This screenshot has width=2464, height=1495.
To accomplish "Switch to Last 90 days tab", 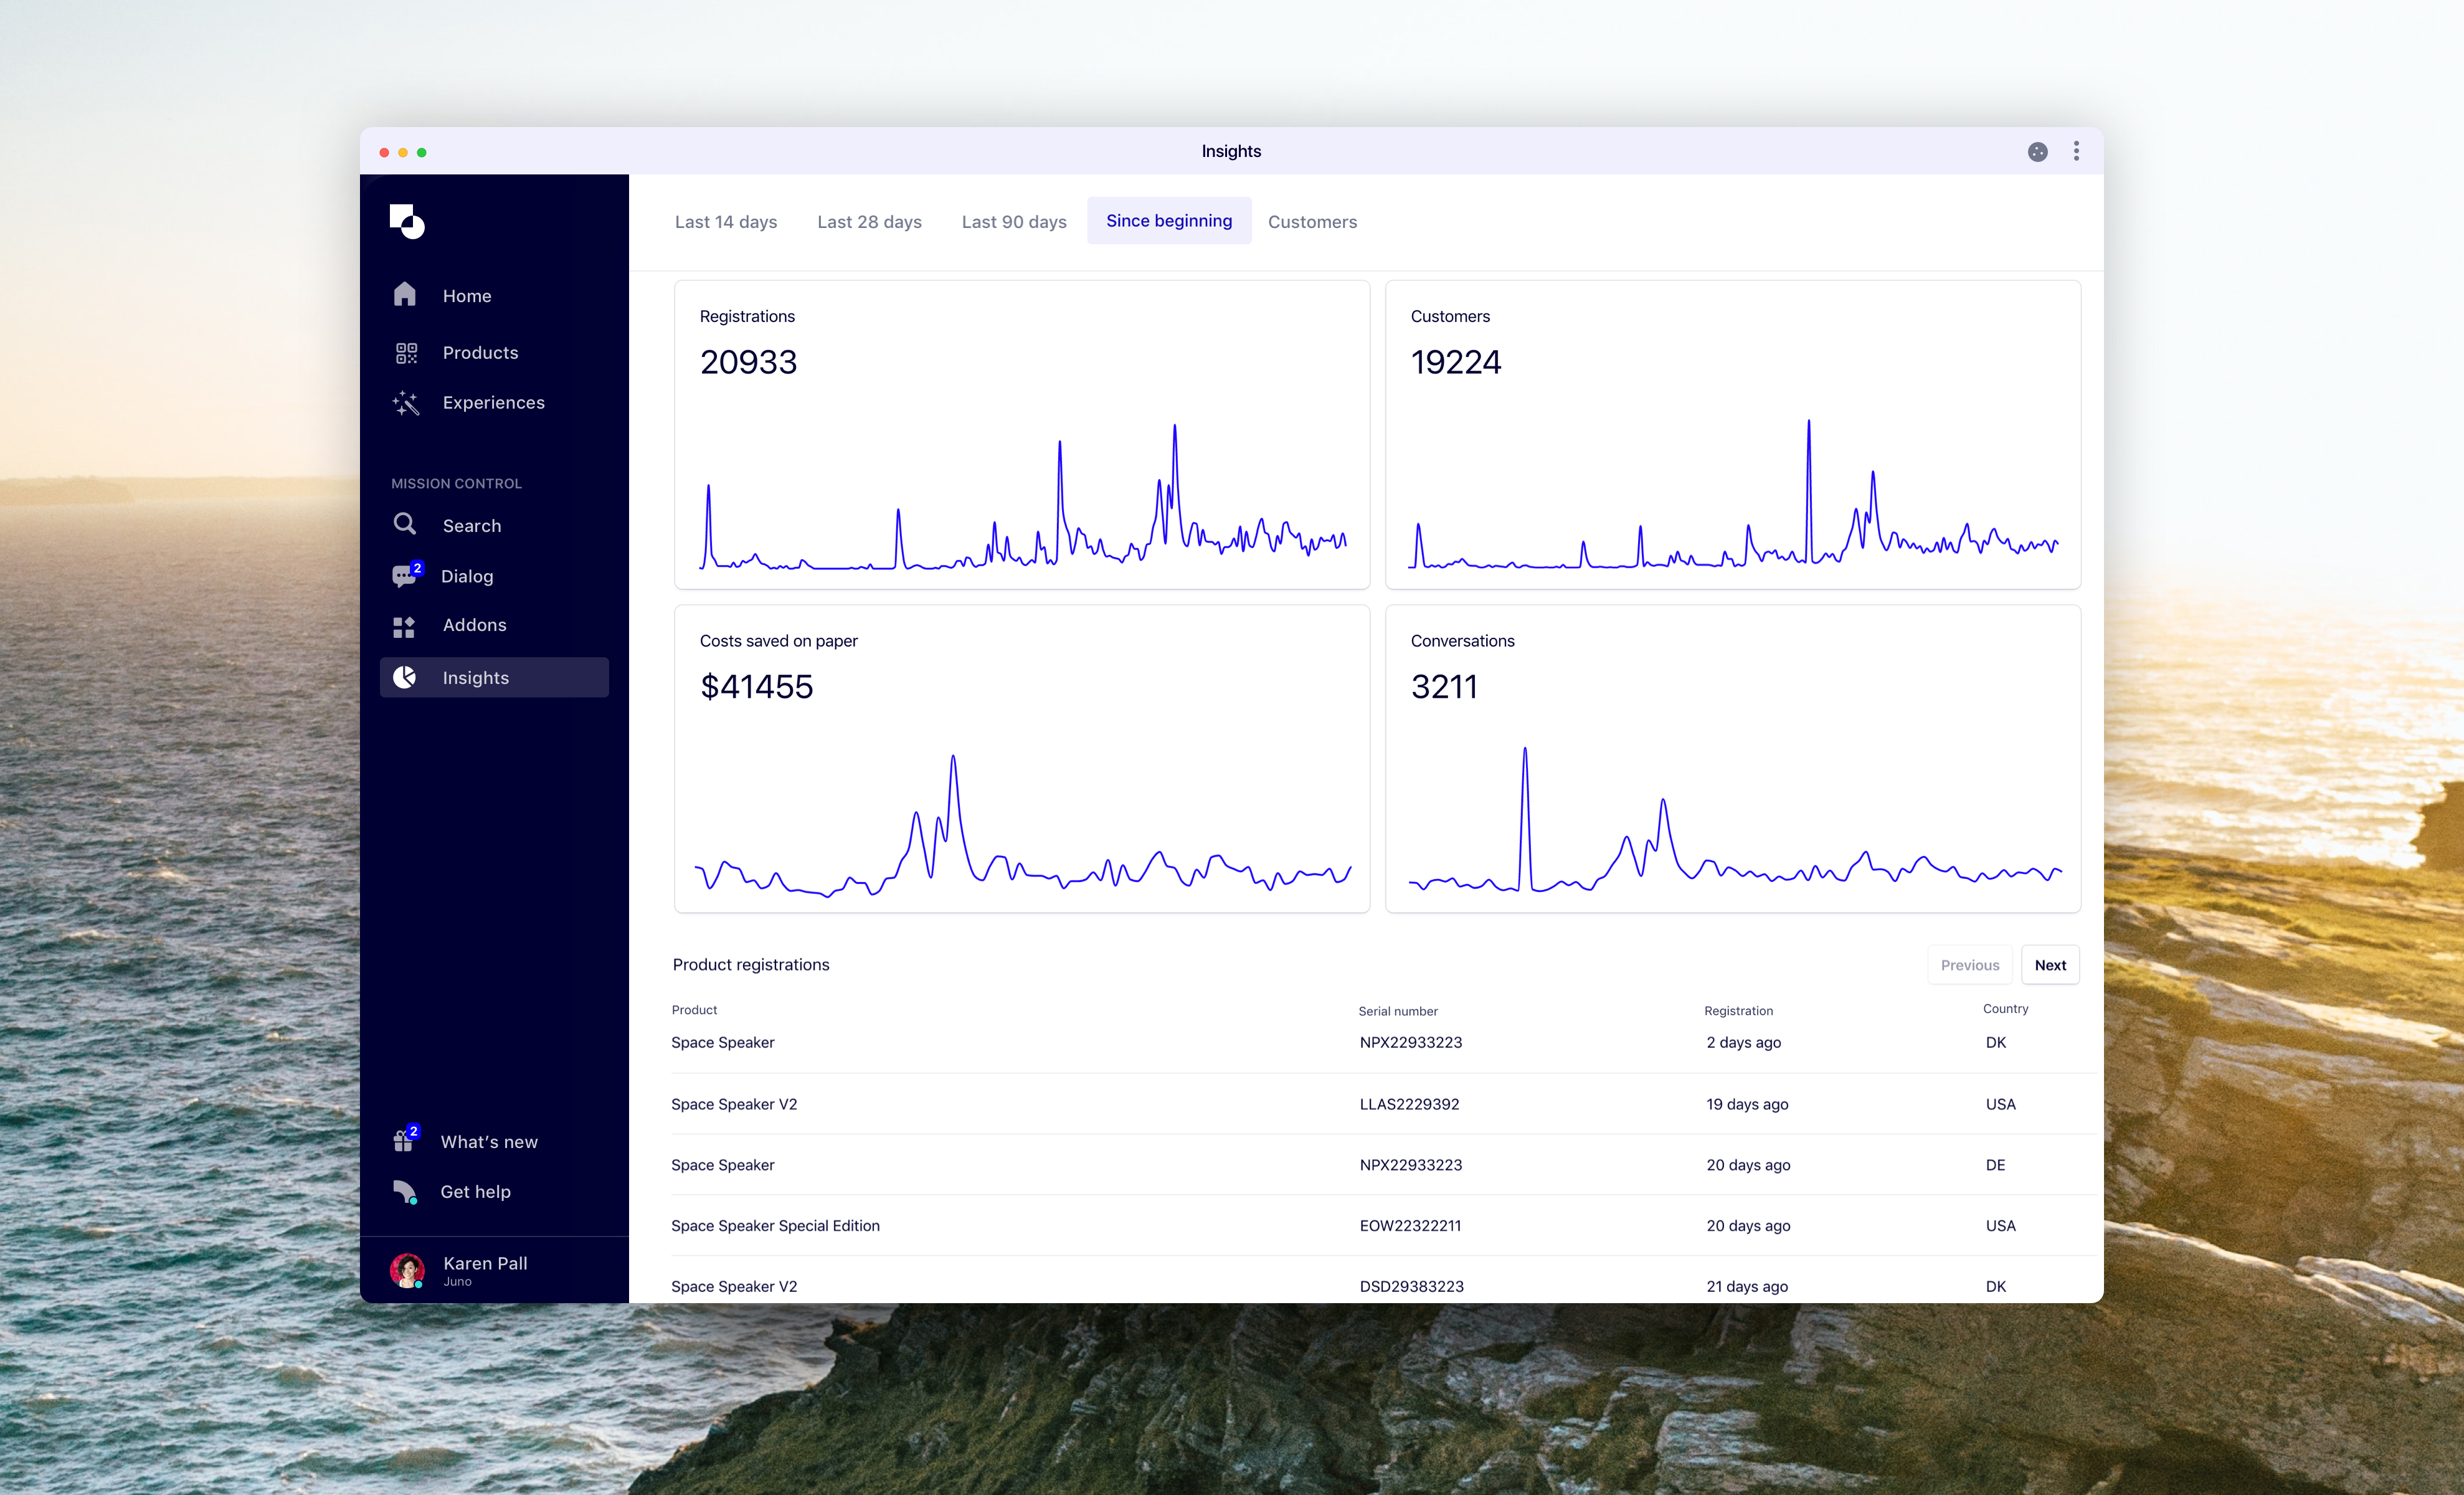I will (1014, 222).
